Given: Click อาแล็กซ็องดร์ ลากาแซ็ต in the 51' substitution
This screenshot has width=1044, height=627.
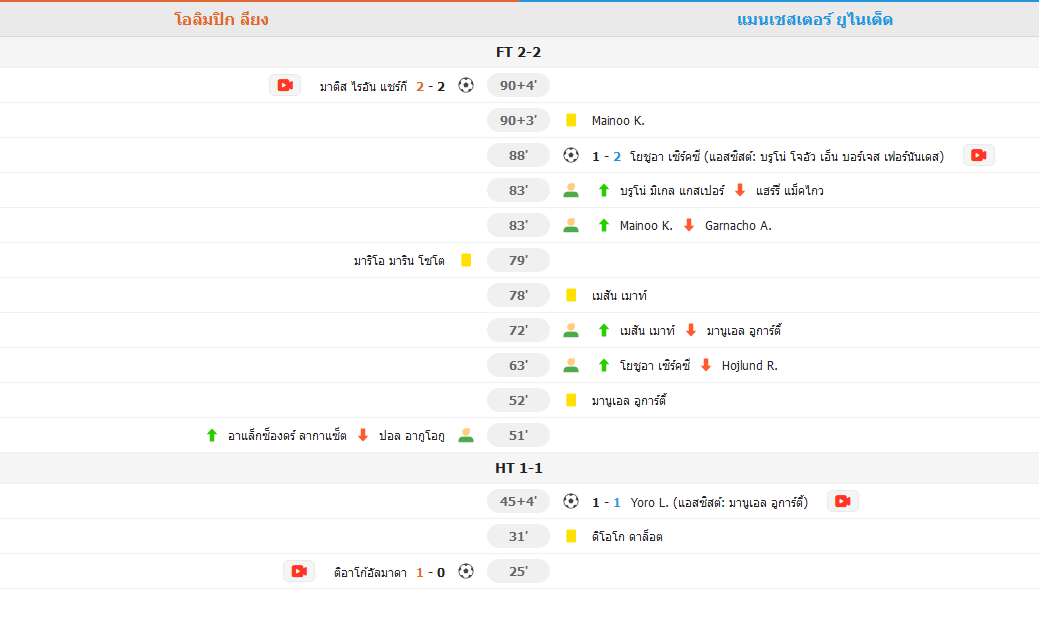Looking at the screenshot, I should pyautogui.click(x=287, y=436).
